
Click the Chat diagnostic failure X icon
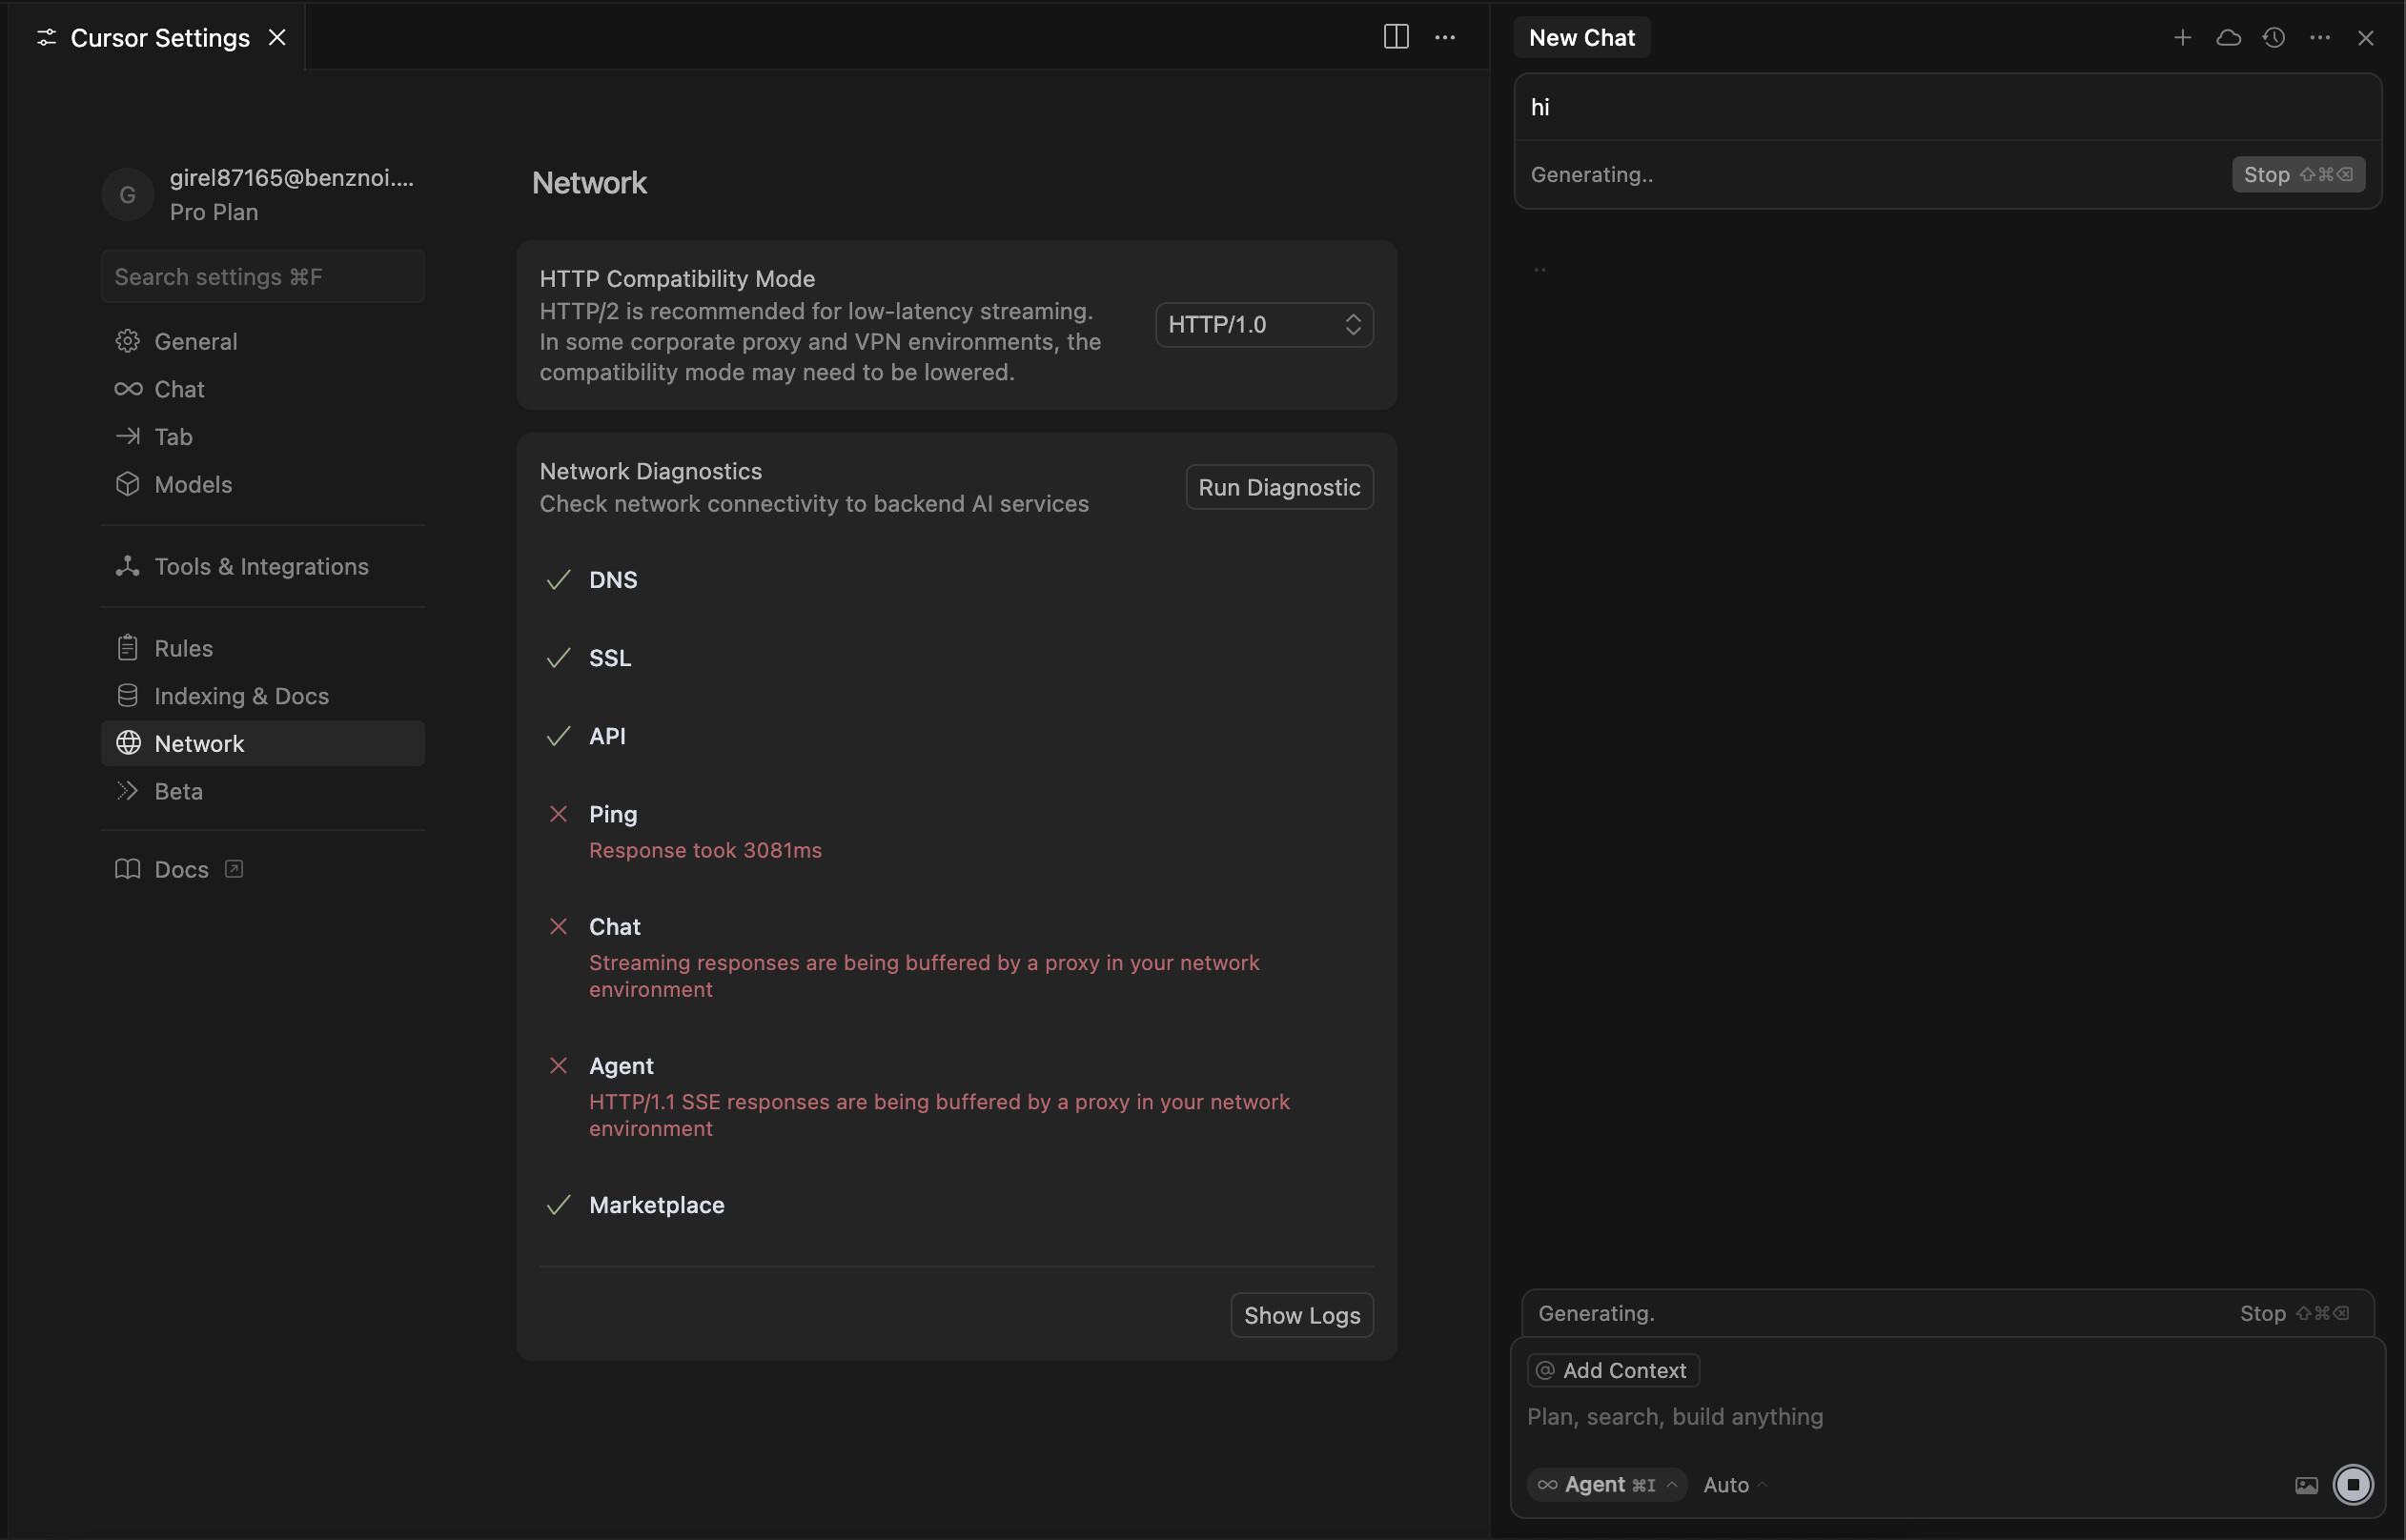pyautogui.click(x=559, y=926)
